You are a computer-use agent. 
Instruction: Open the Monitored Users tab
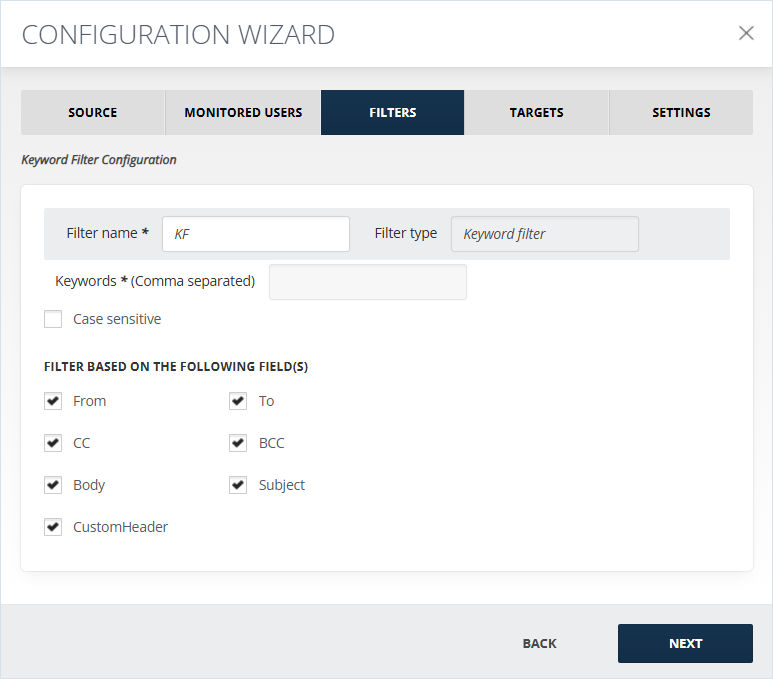click(x=243, y=112)
